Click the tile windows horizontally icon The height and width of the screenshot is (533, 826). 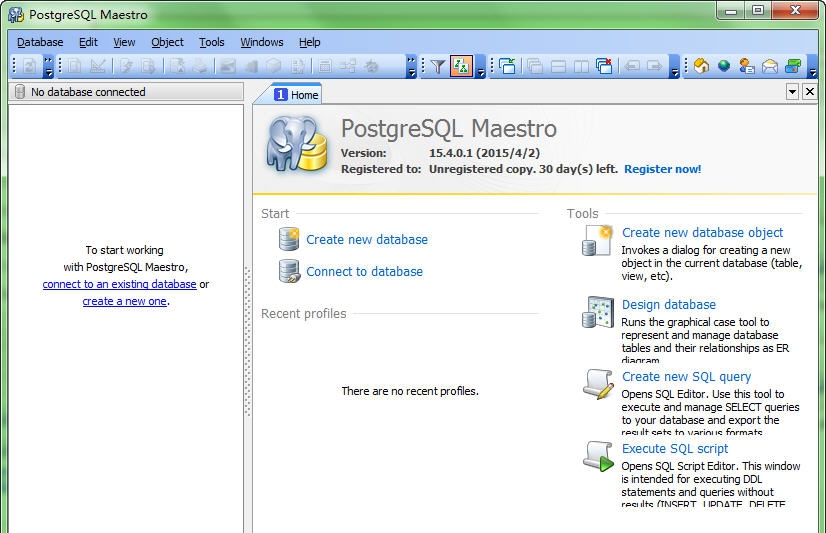[558, 66]
